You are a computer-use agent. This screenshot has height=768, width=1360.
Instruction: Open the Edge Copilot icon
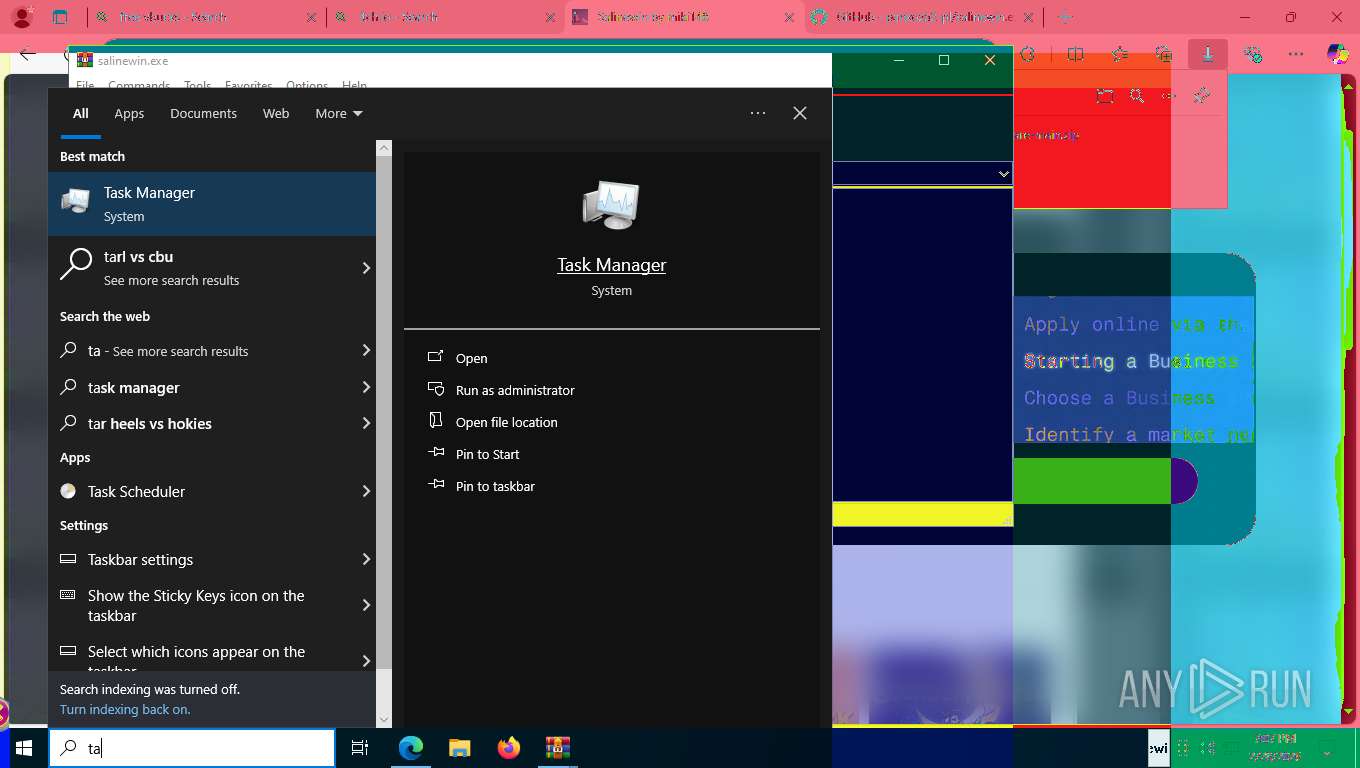coord(1337,54)
